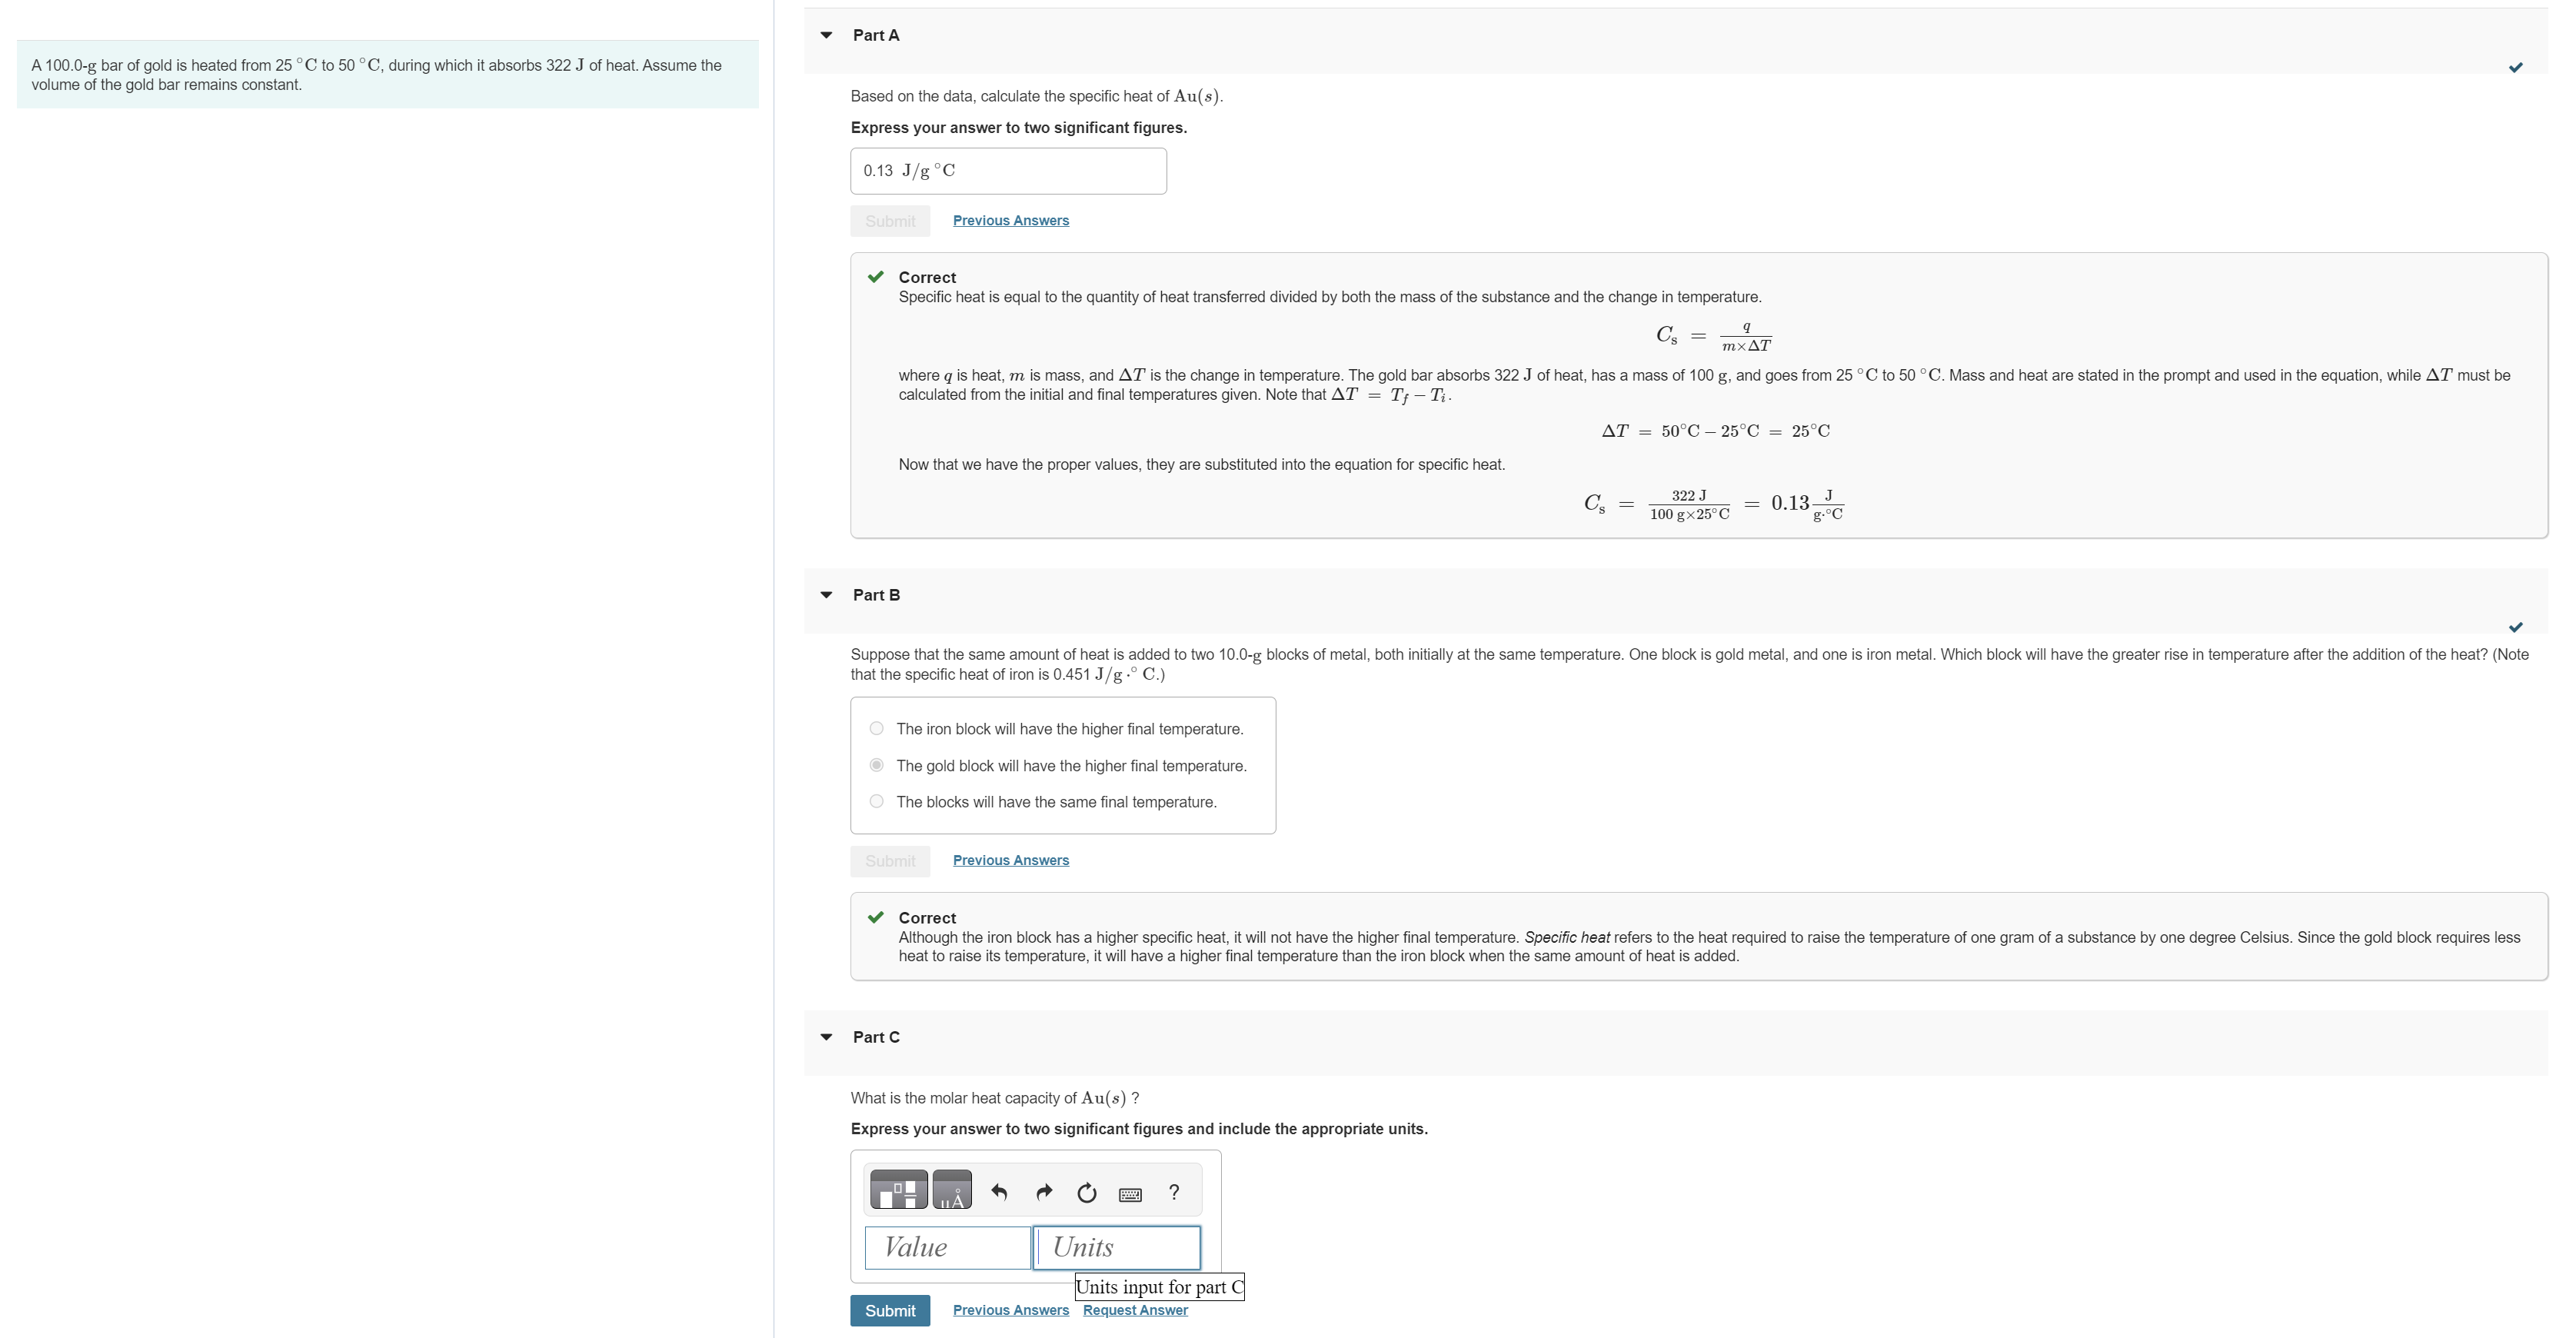Open keyboard shortcuts icon
Image resolution: width=2576 pixels, height=1338 pixels.
click(1130, 1194)
